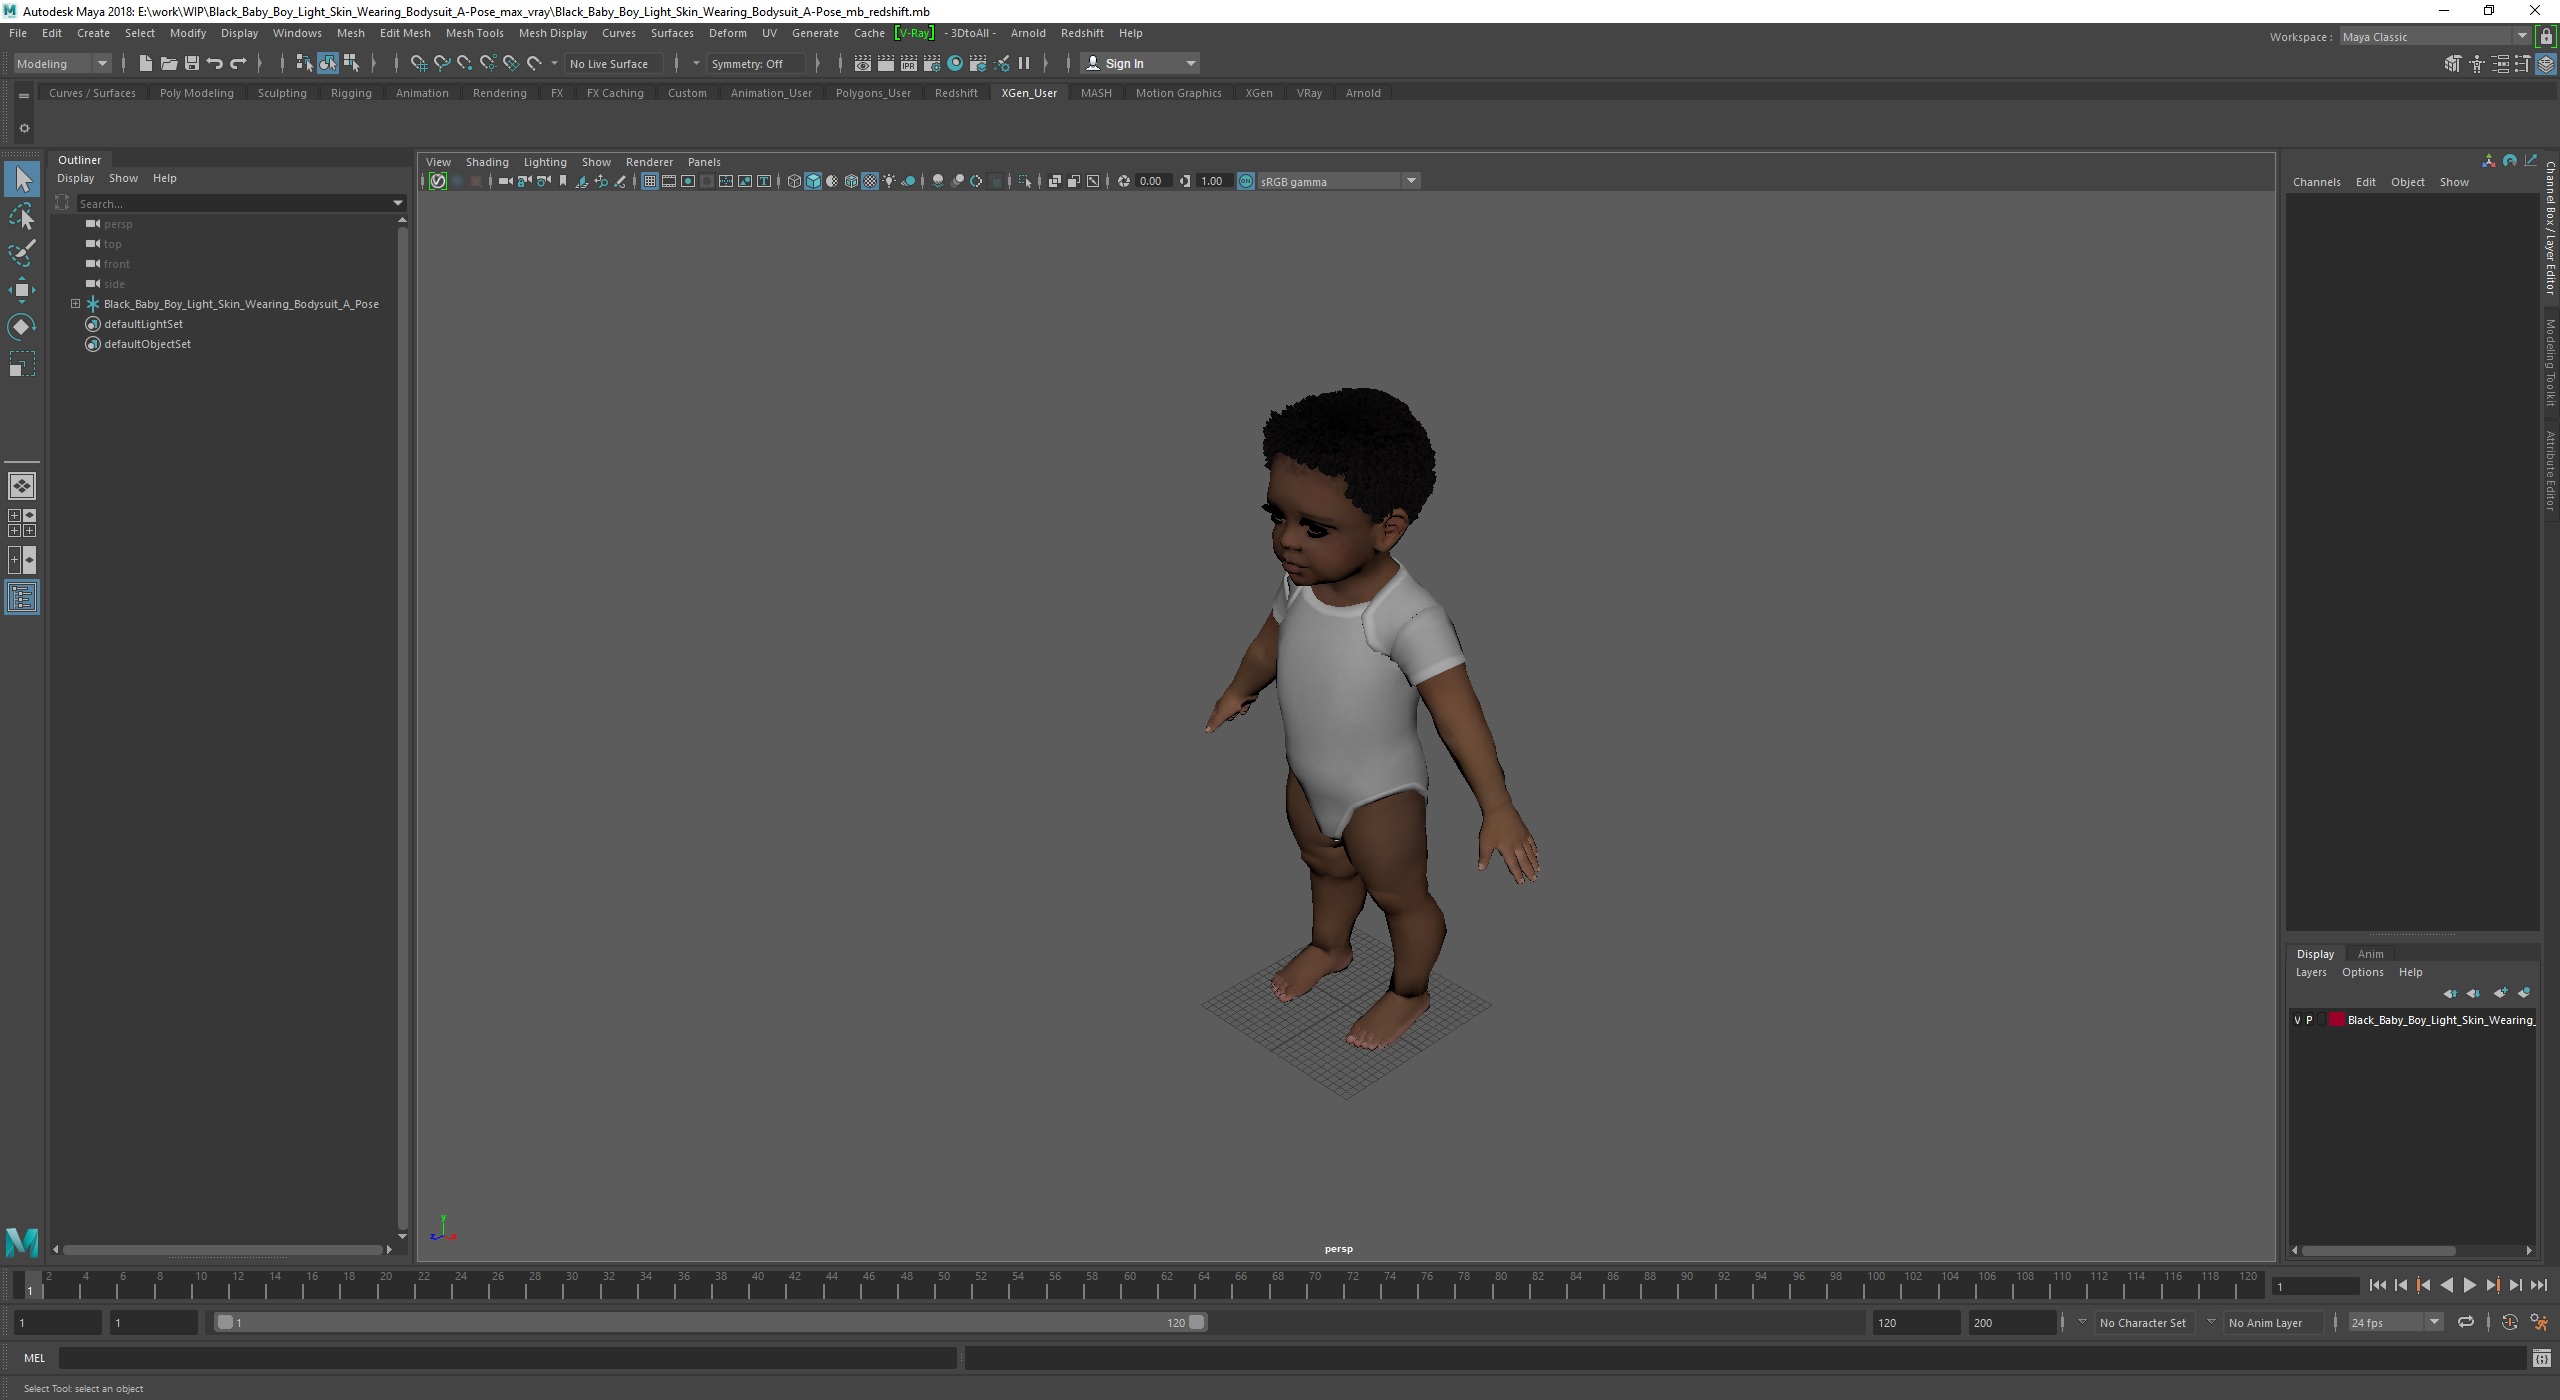Redo the last action
Screen dimensions: 2560x1400
tap(238, 63)
